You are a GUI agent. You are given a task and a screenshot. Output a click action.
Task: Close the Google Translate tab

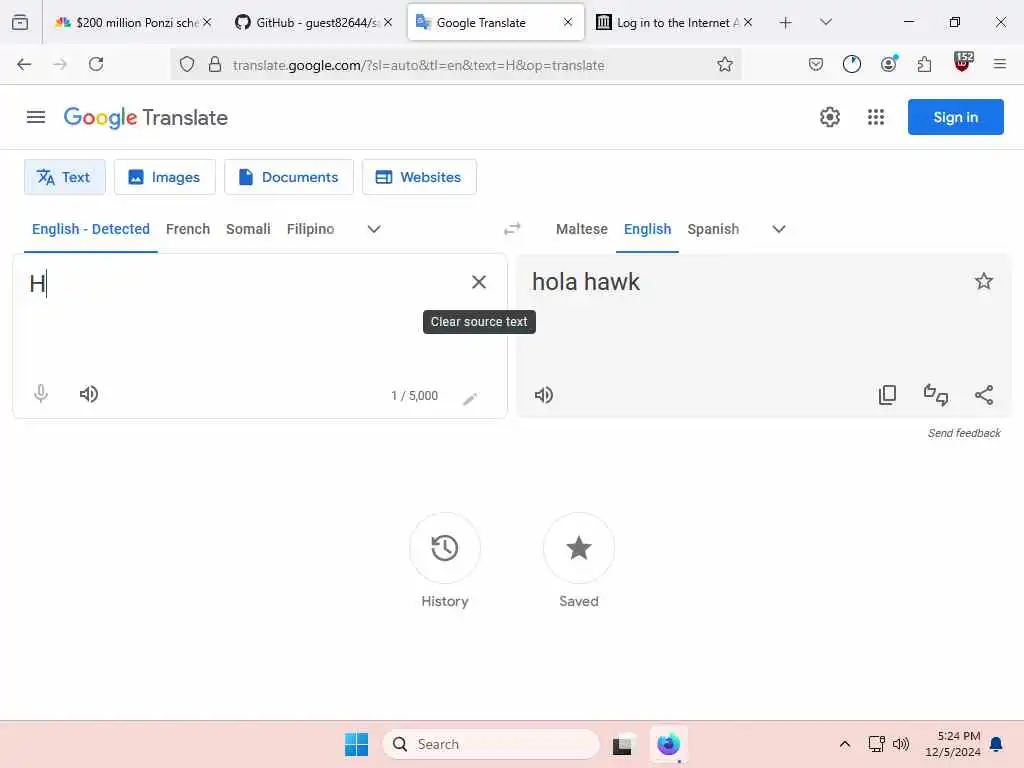(568, 22)
